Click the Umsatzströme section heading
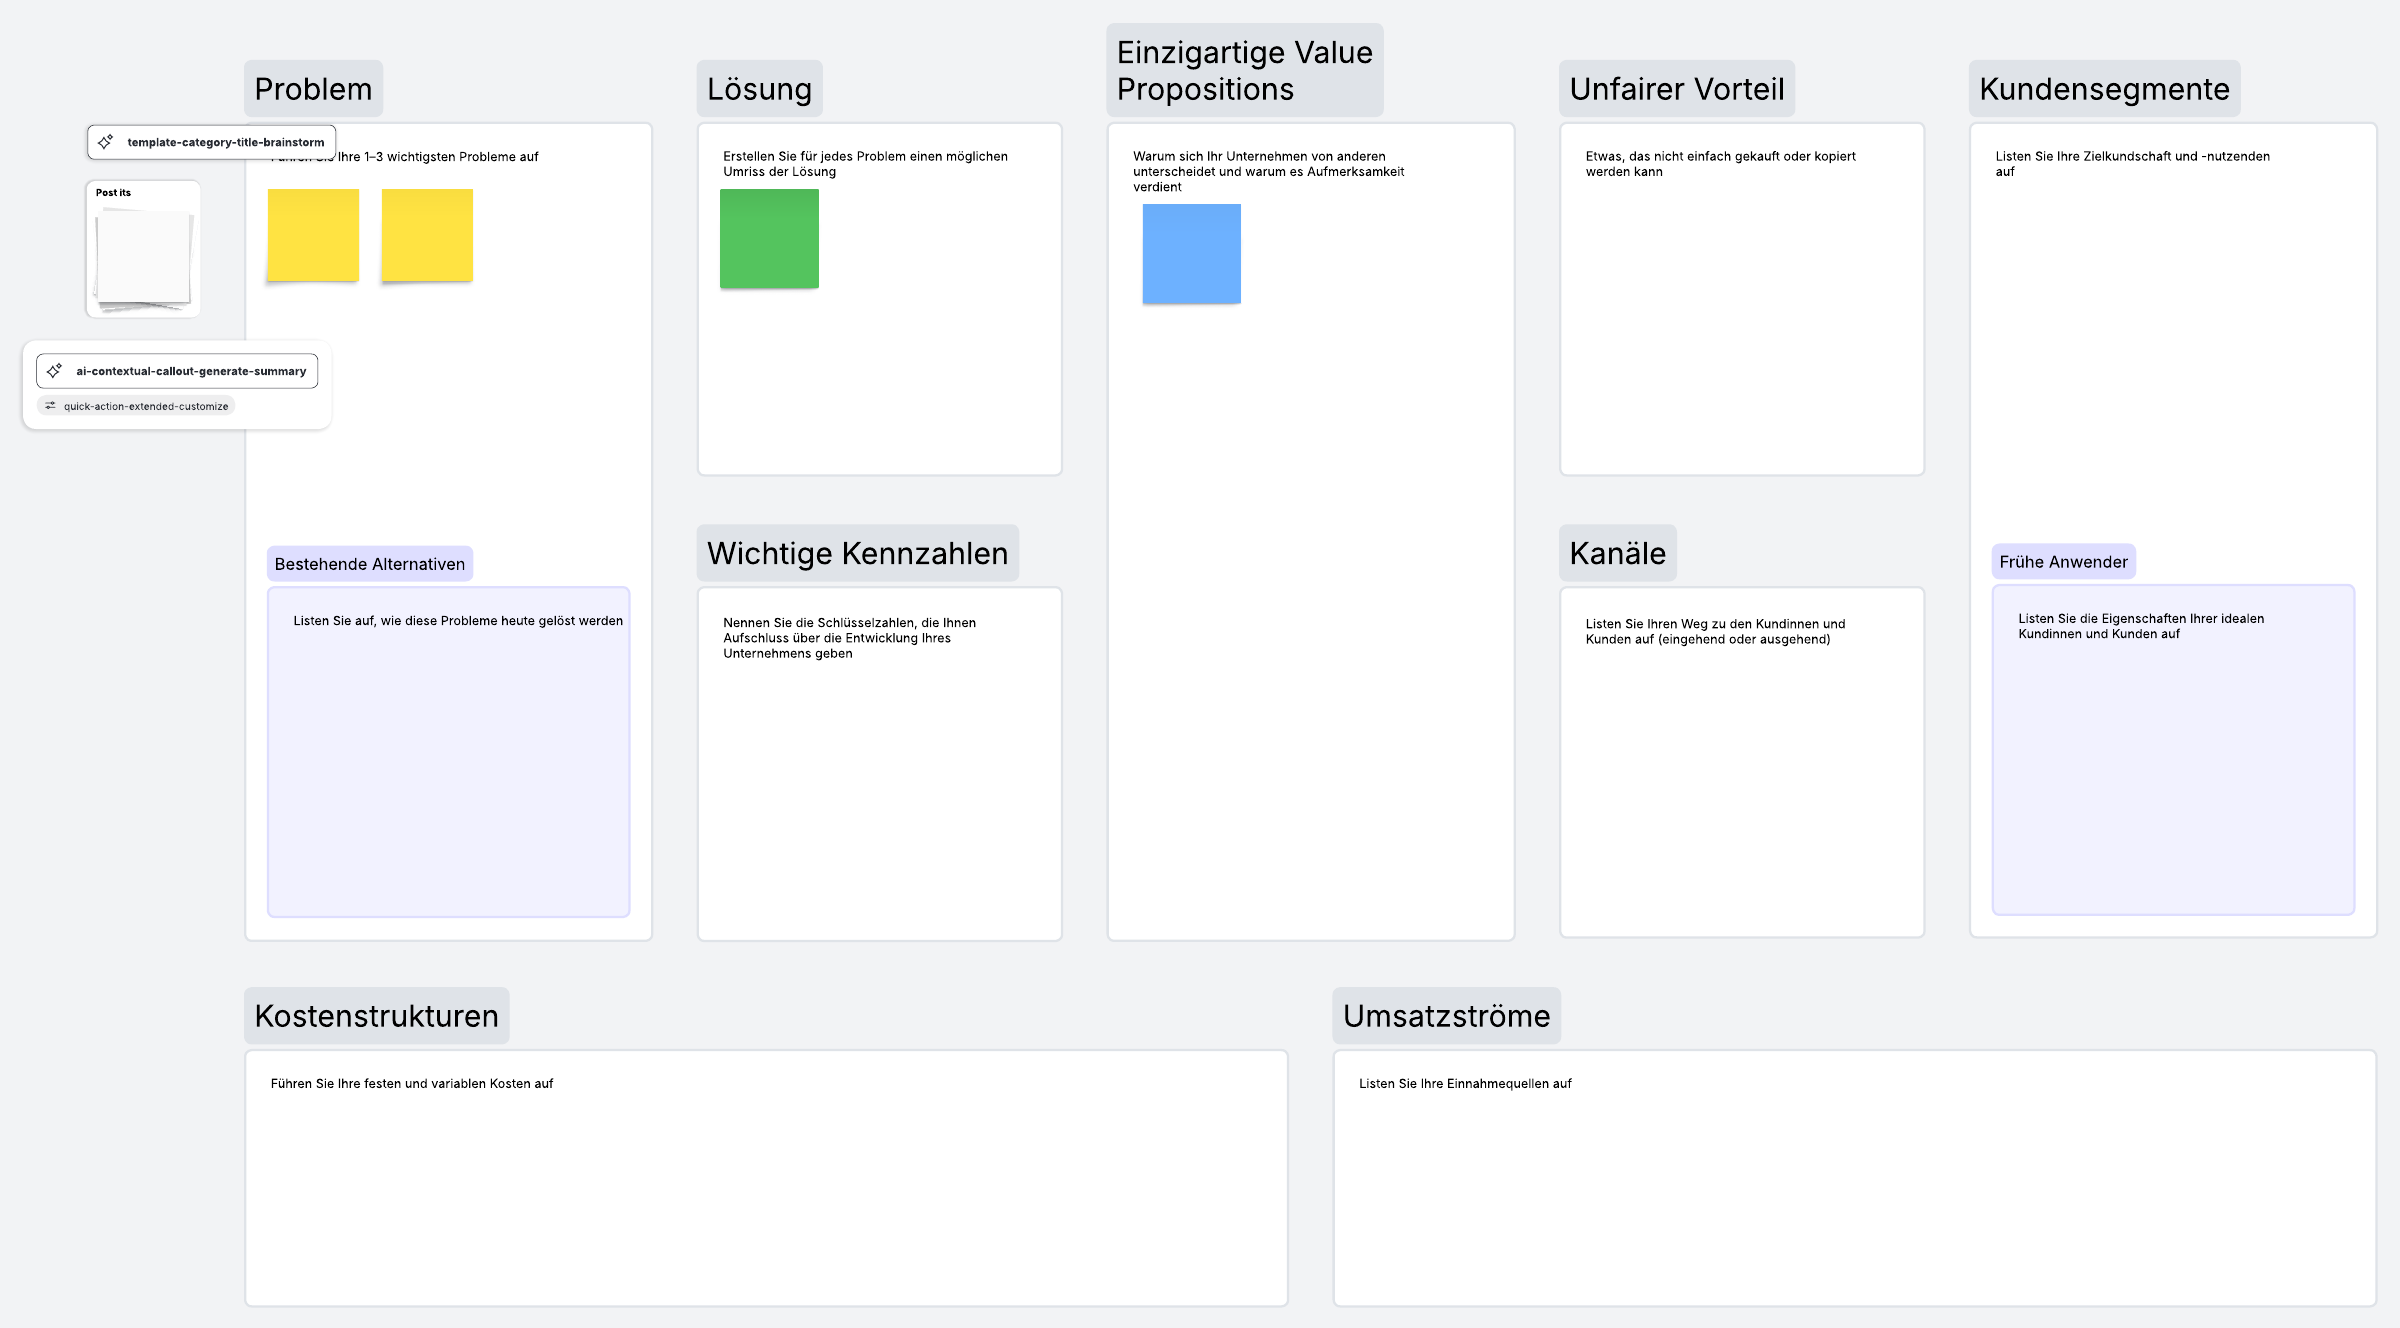The width and height of the screenshot is (2400, 1328). [1446, 1016]
